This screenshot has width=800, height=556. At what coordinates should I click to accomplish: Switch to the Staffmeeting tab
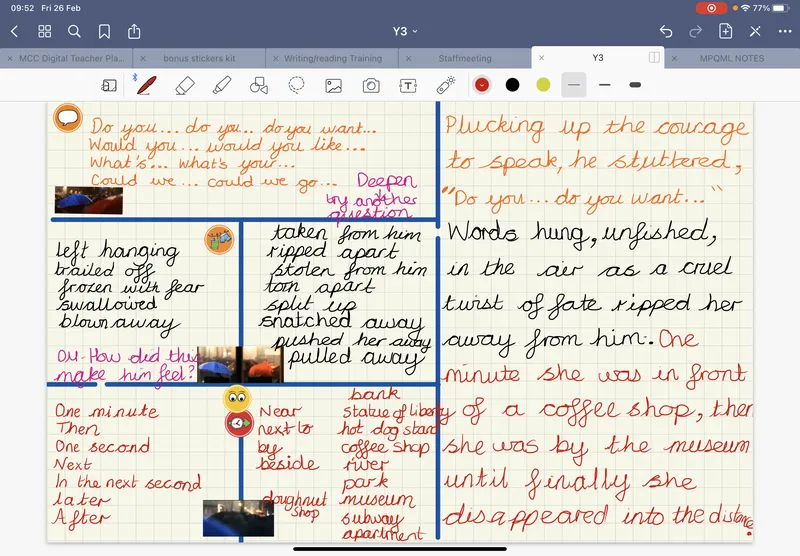pyautogui.click(x=464, y=58)
